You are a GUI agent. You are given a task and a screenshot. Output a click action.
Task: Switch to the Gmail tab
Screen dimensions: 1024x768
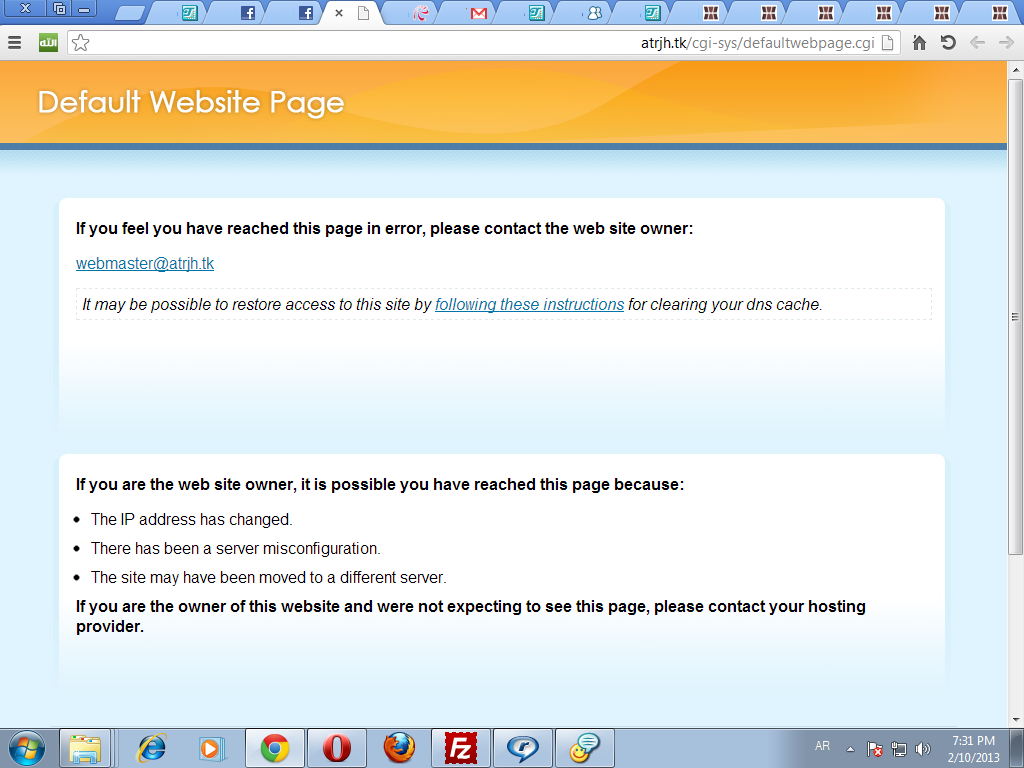[479, 12]
